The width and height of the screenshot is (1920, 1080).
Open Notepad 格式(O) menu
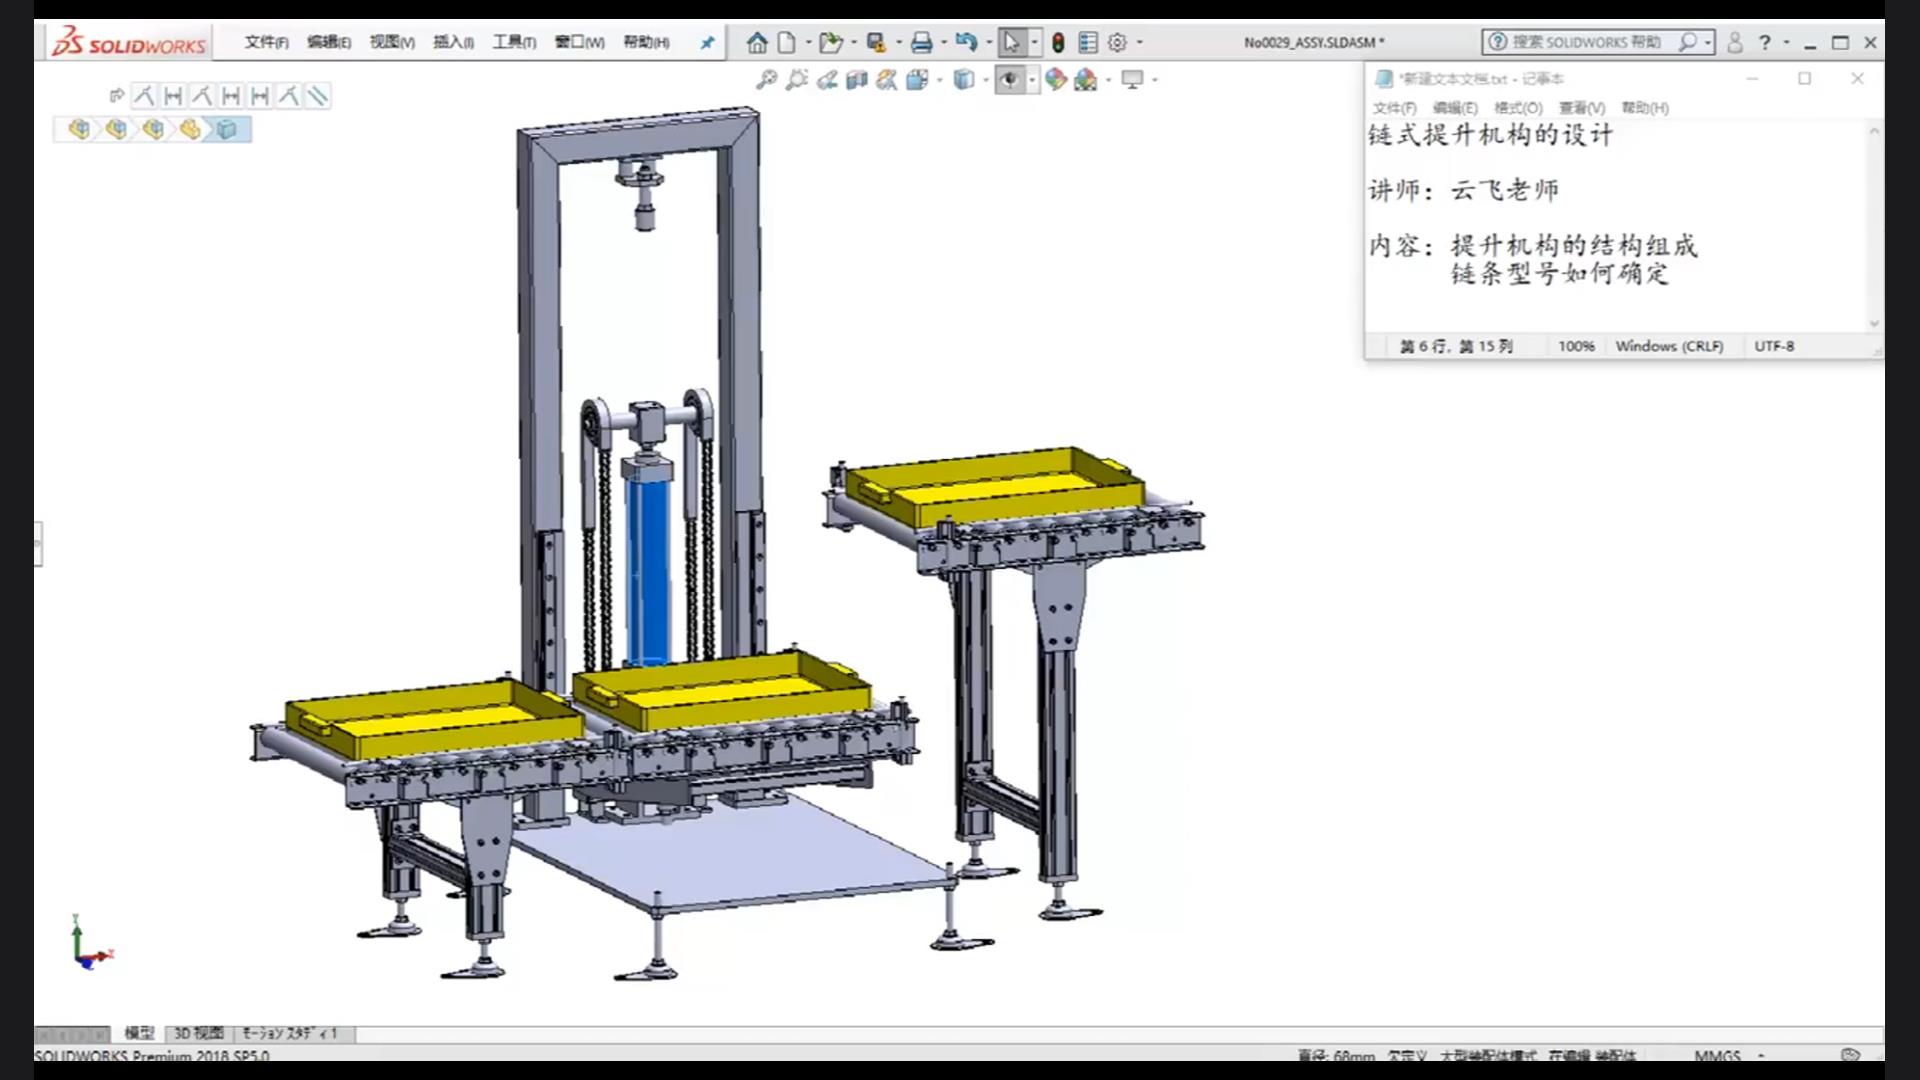pos(1518,108)
